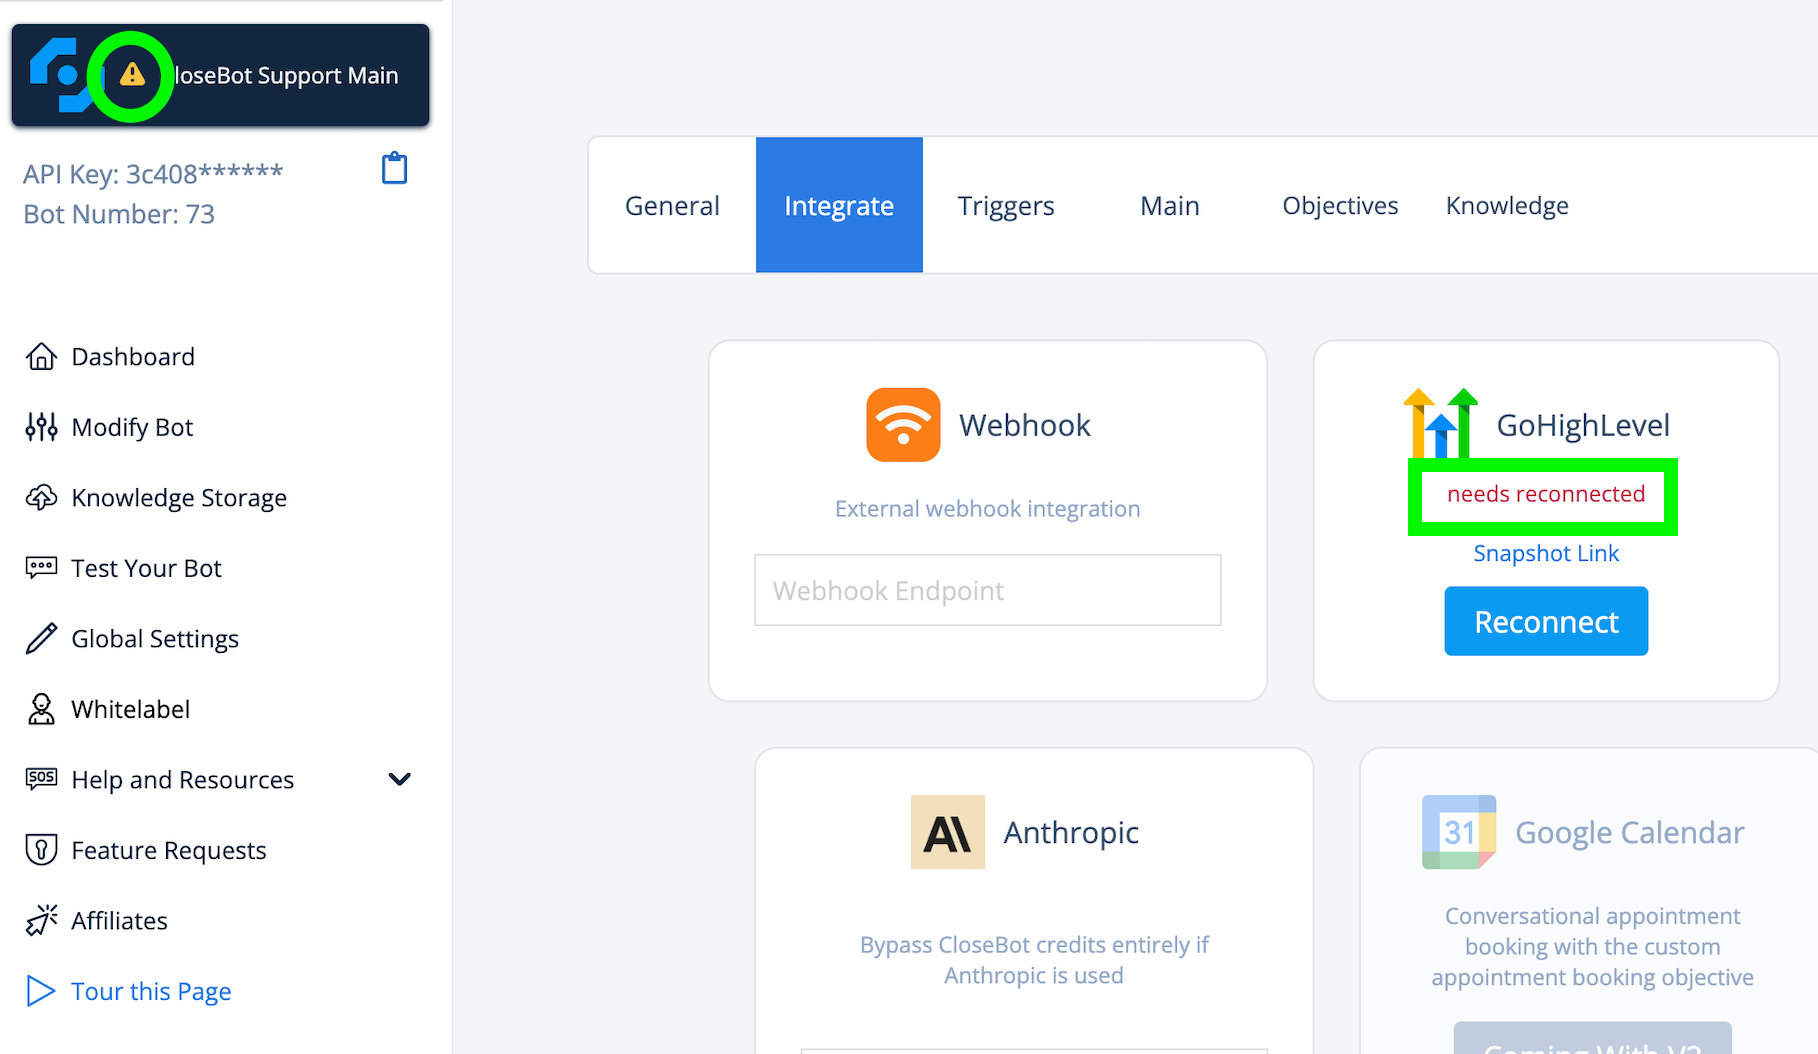This screenshot has height=1054, width=1818.
Task: Click 'Bypass CloseBot credits' description text
Action: coord(1034,960)
